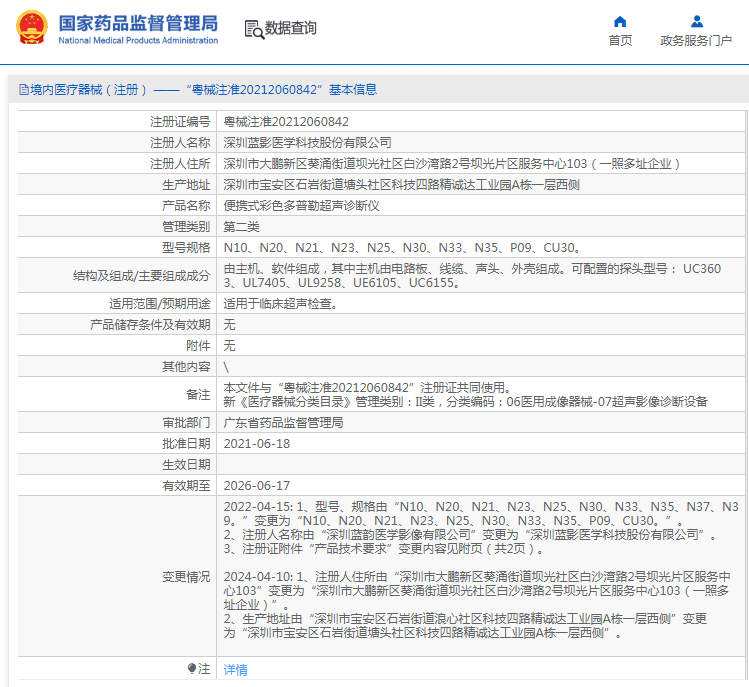Click the approval date 2021-06-18

coord(256,443)
